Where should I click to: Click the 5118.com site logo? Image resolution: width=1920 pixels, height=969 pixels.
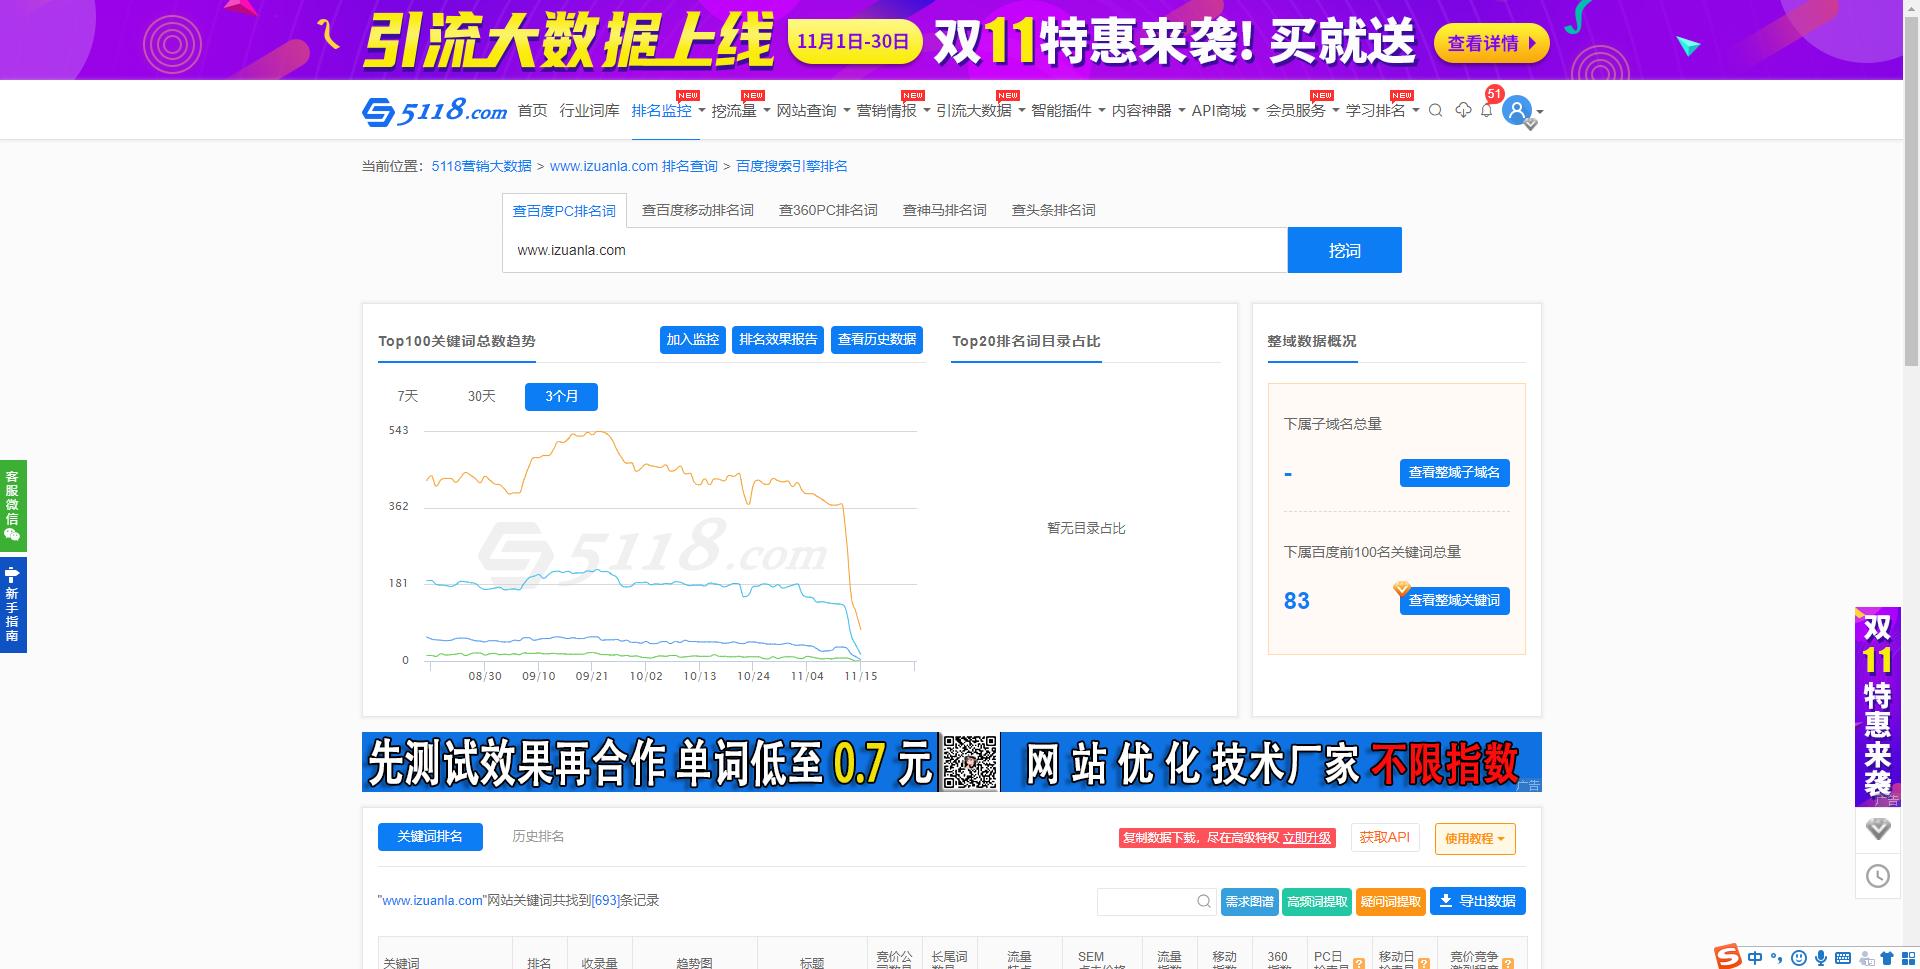point(434,111)
